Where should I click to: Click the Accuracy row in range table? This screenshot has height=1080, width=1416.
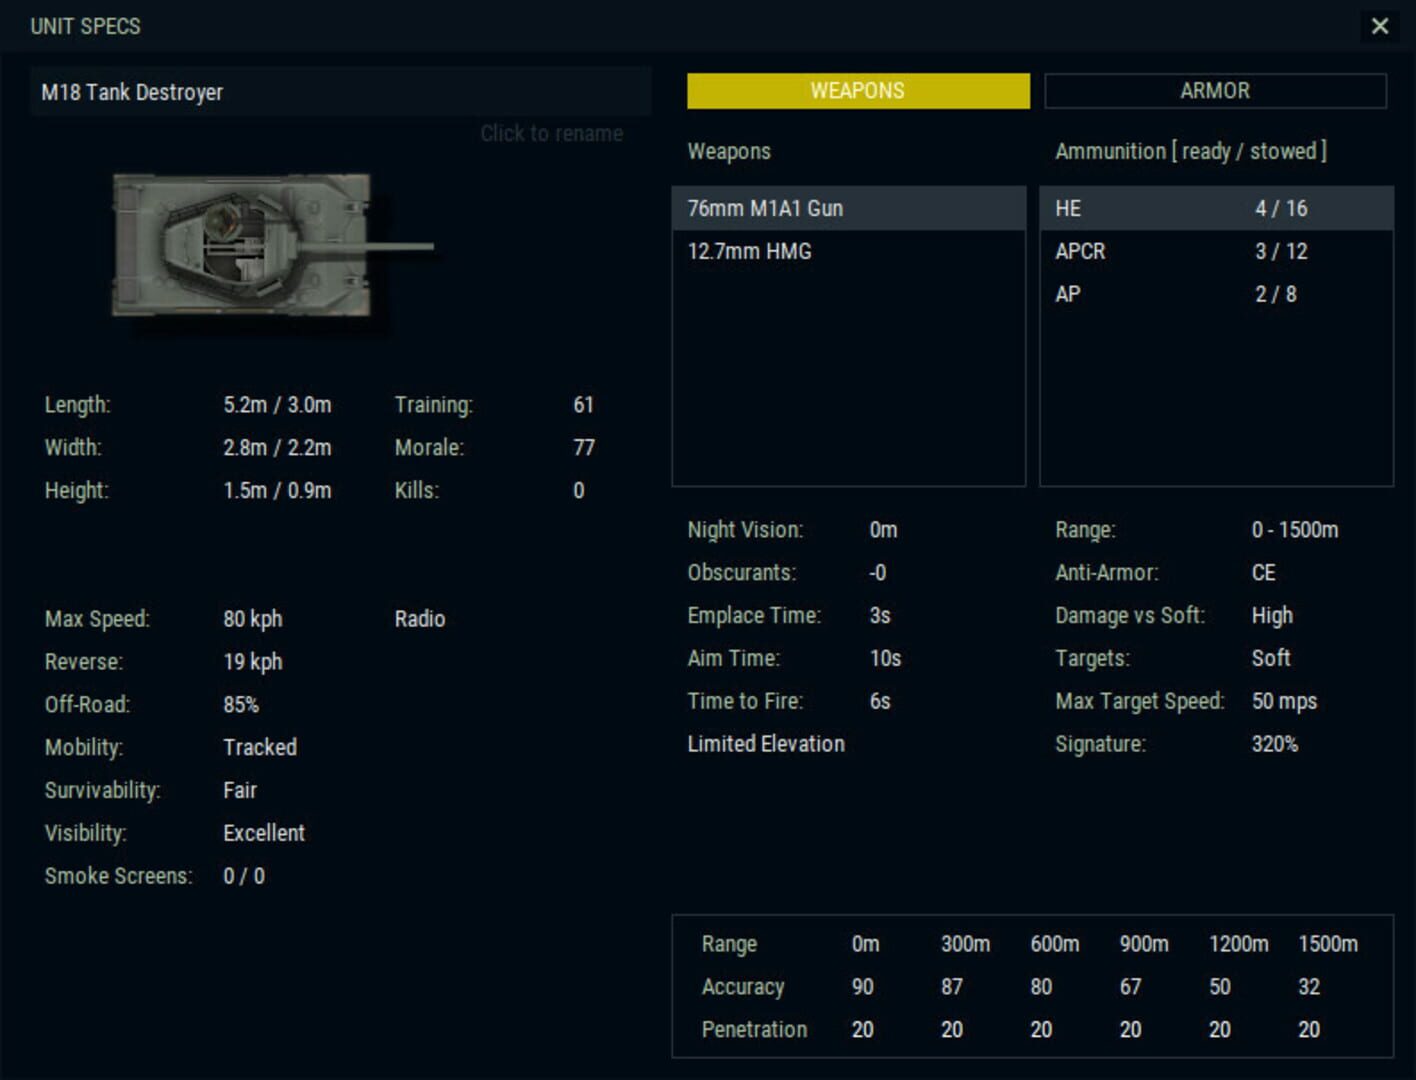pyautogui.click(x=743, y=987)
